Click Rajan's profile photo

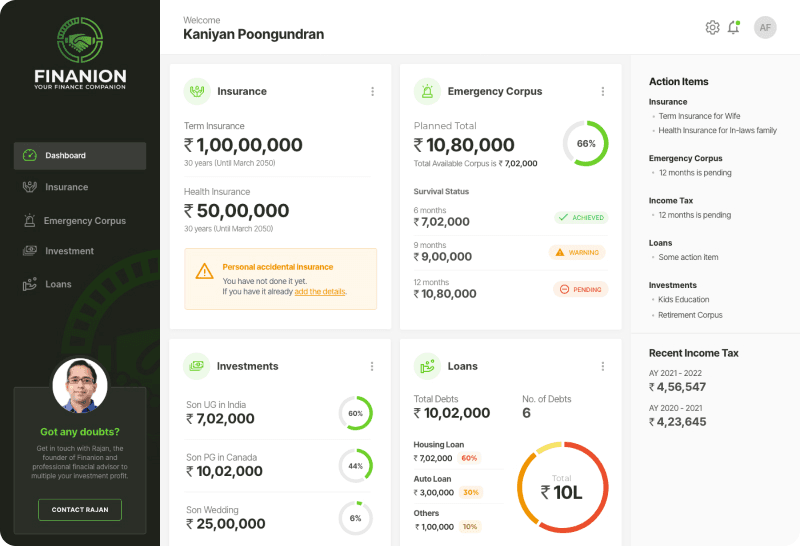pyautogui.click(x=80, y=386)
